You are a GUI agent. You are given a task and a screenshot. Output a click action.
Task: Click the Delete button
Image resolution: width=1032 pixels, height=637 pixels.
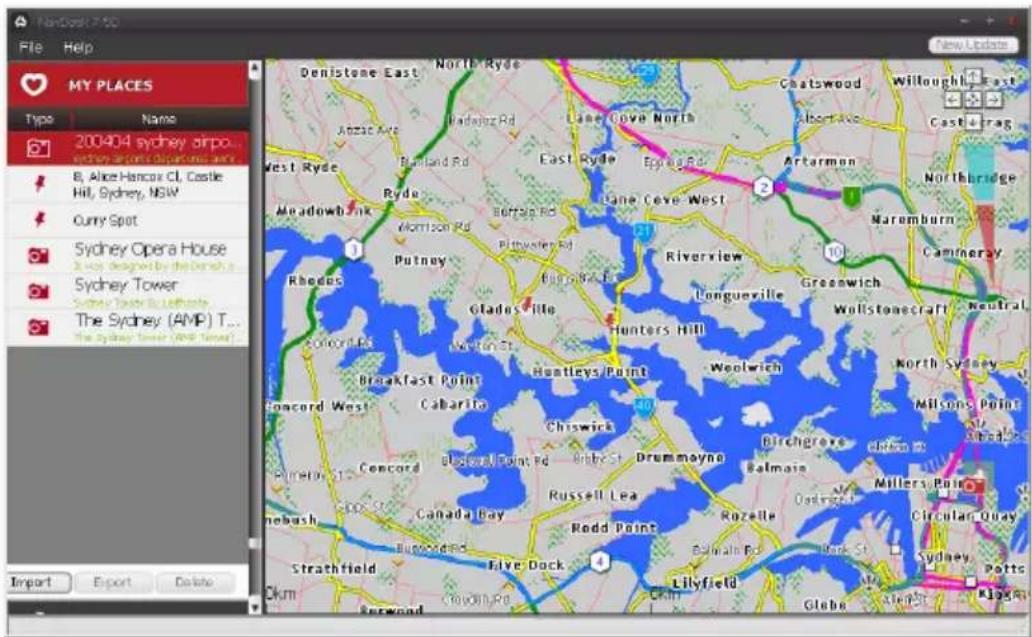(194, 582)
